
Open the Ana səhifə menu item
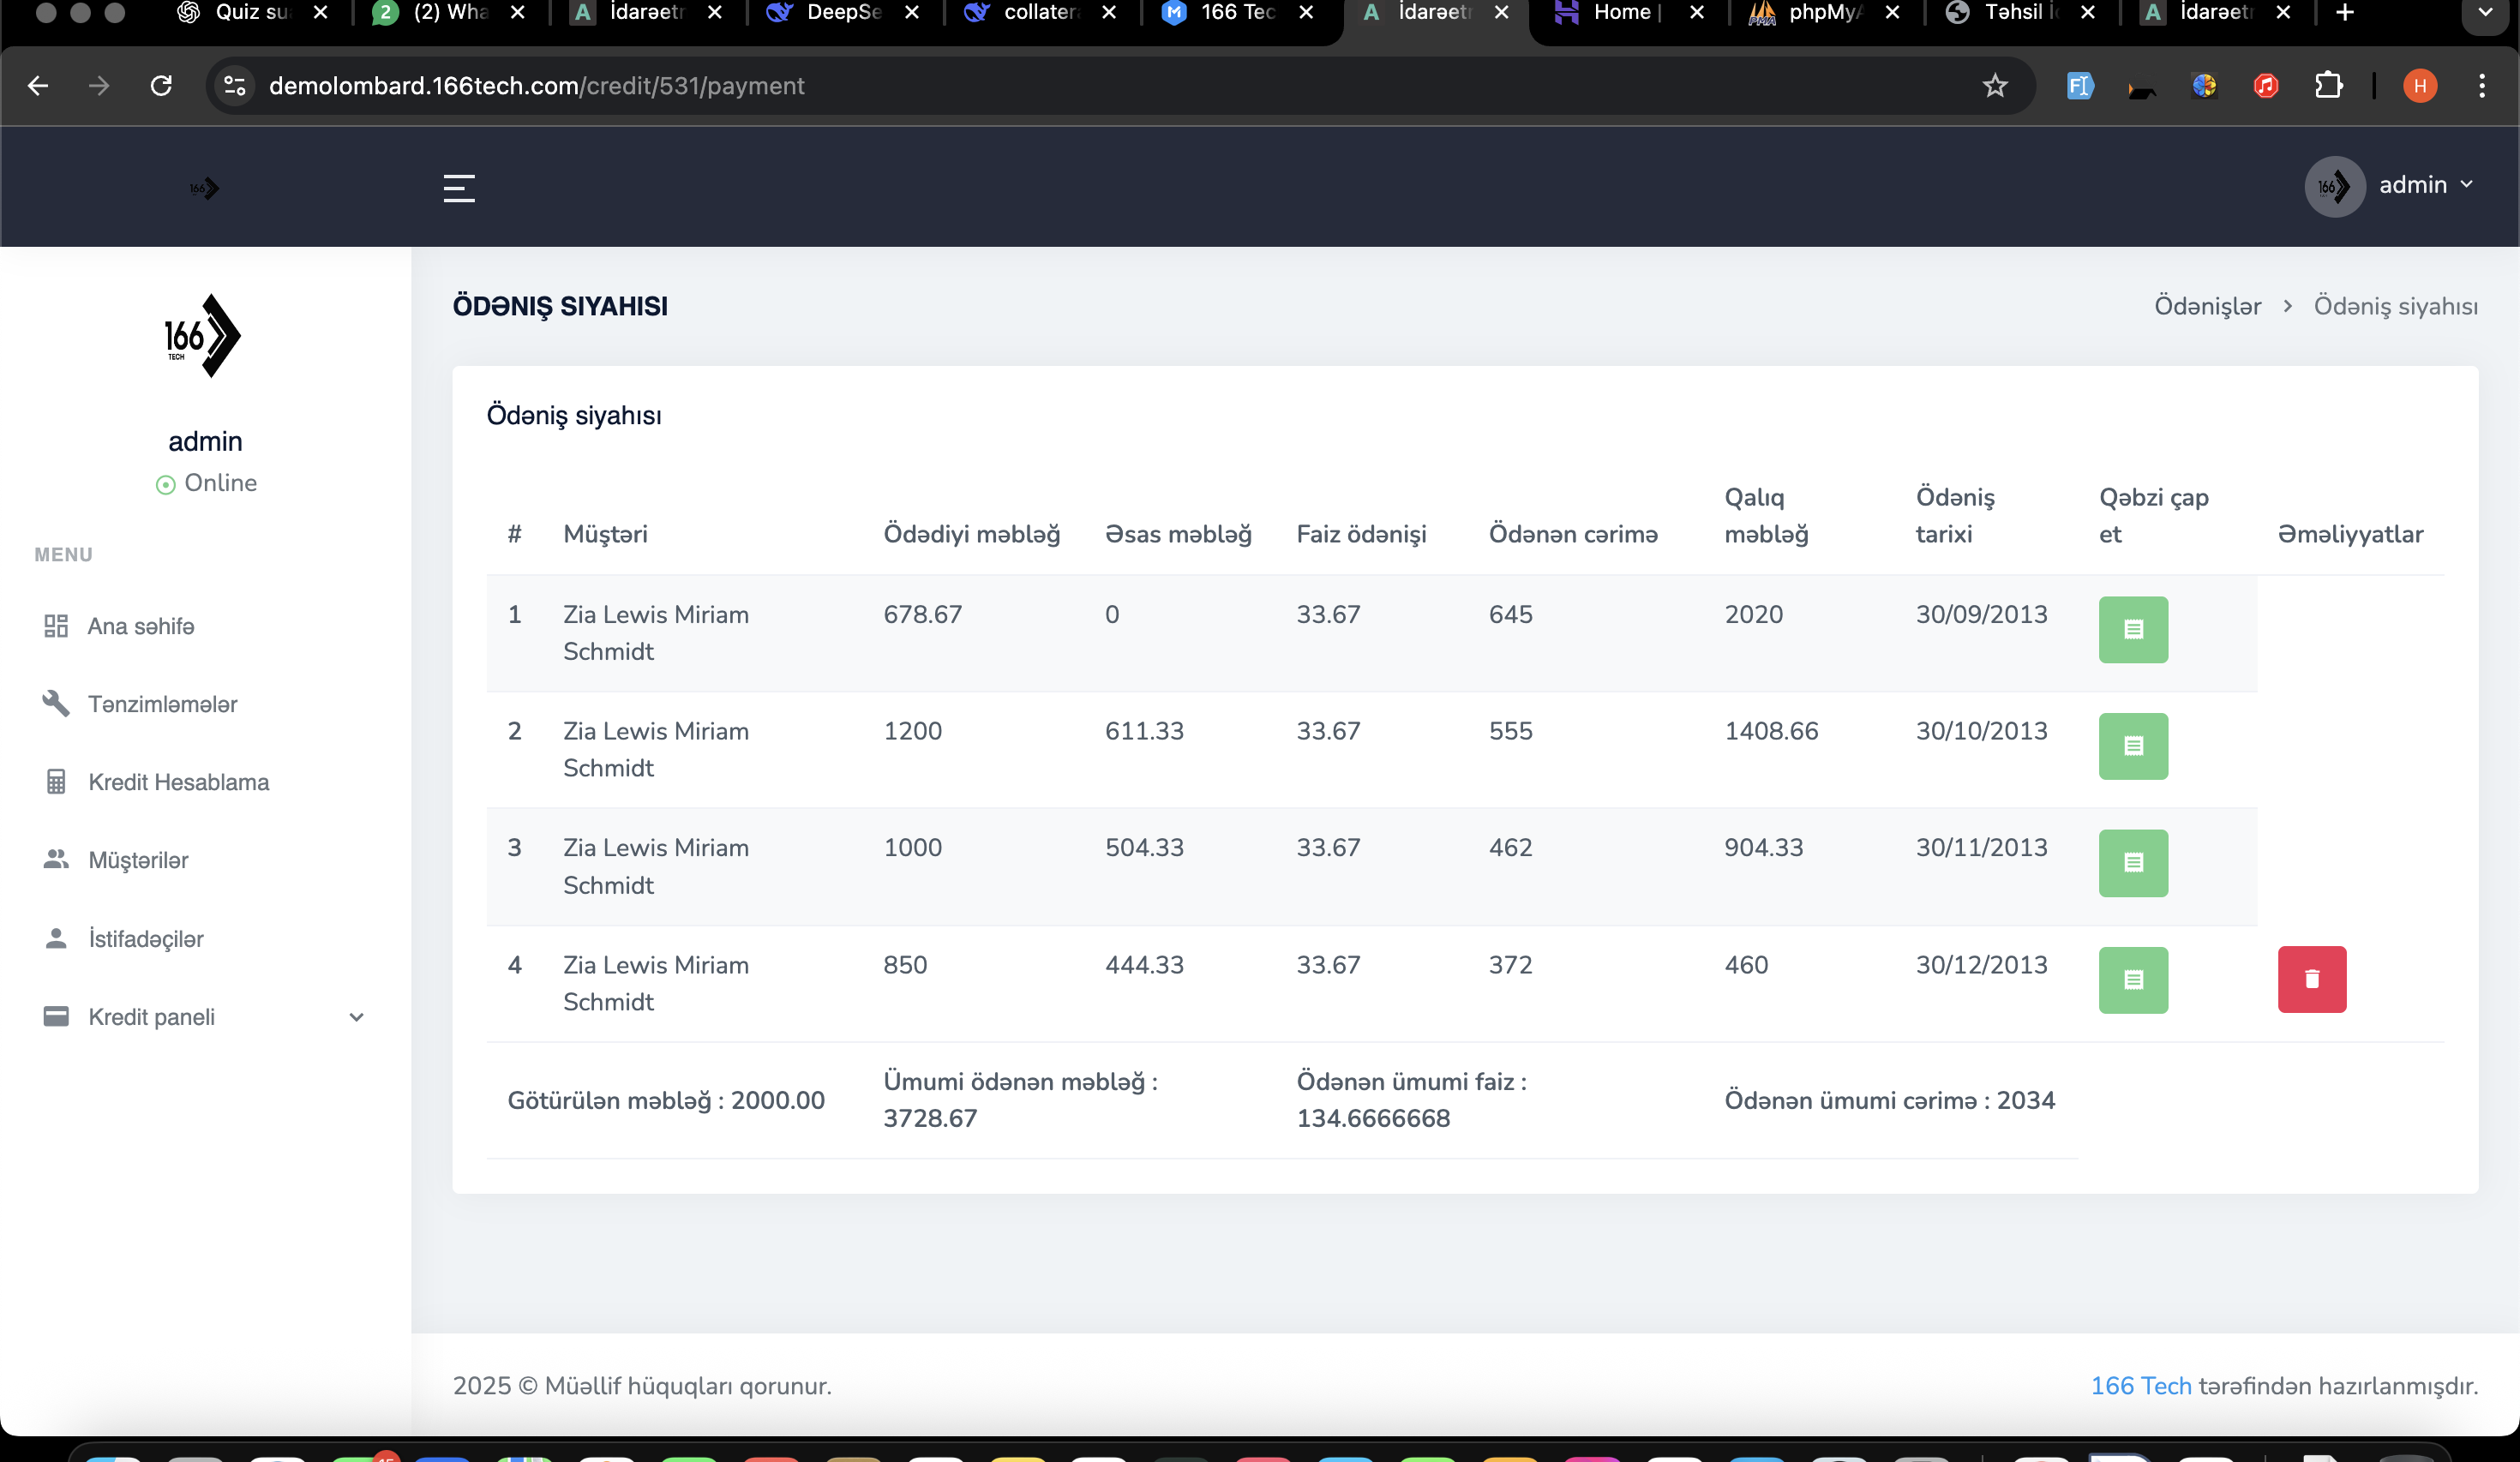[x=141, y=626]
